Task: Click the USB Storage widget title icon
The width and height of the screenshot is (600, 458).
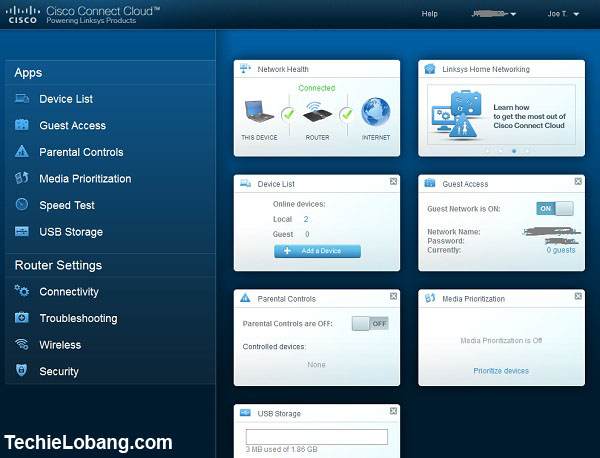Action: tap(245, 413)
